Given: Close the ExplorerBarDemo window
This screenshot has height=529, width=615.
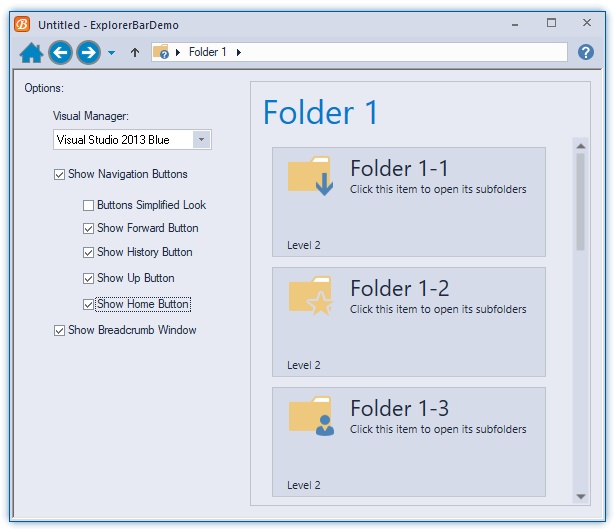Looking at the screenshot, I should click(587, 23).
